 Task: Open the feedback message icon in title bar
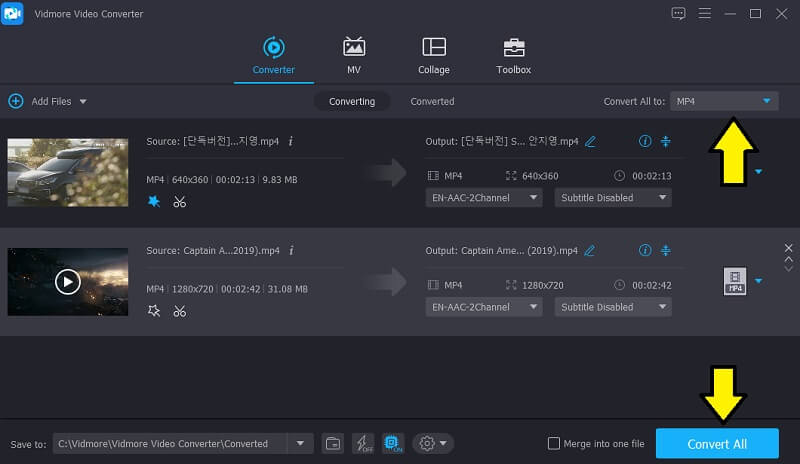(679, 13)
